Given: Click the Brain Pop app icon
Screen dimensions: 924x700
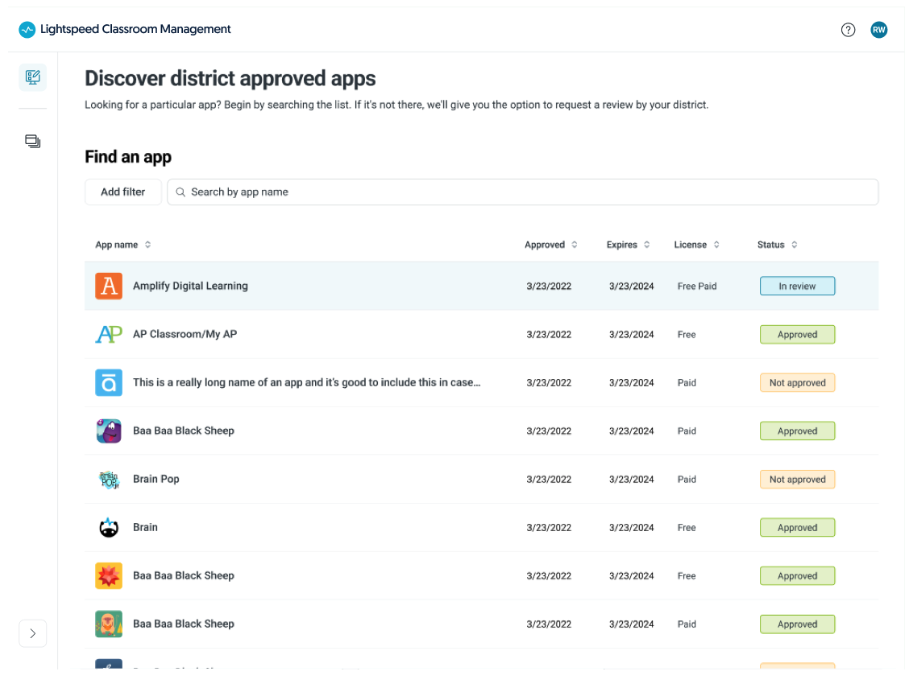Looking at the screenshot, I should tap(109, 479).
